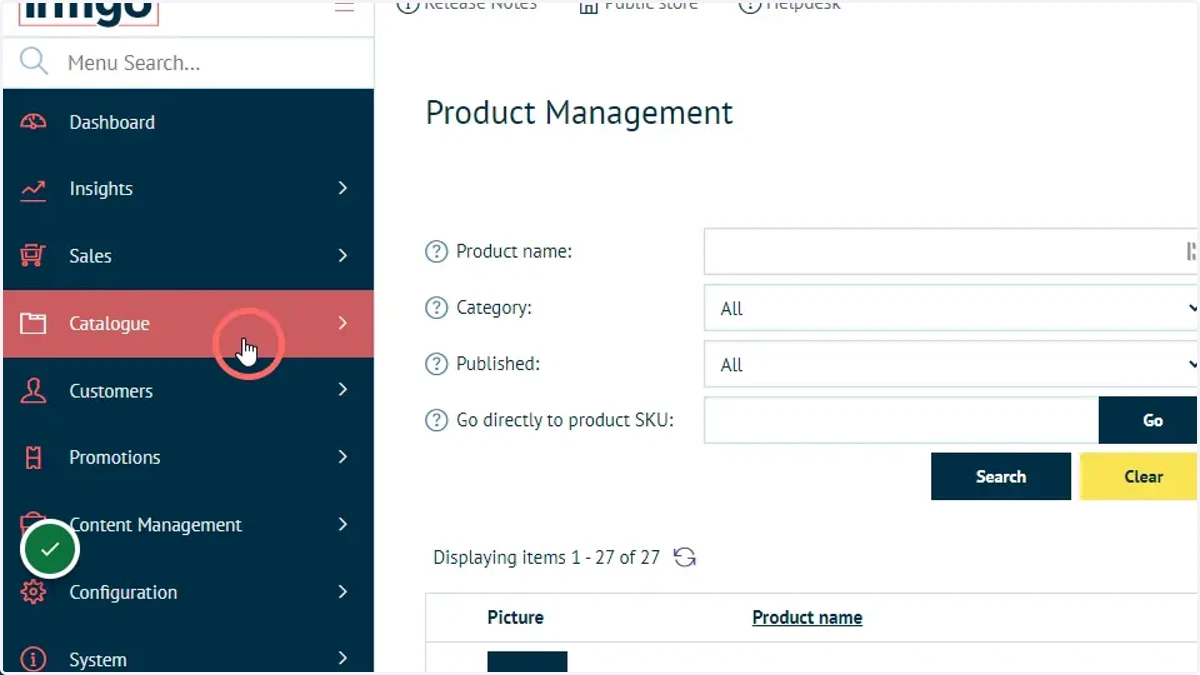The image size is (1200, 675).
Task: Click the refresh icon beside item count
Action: (x=684, y=557)
